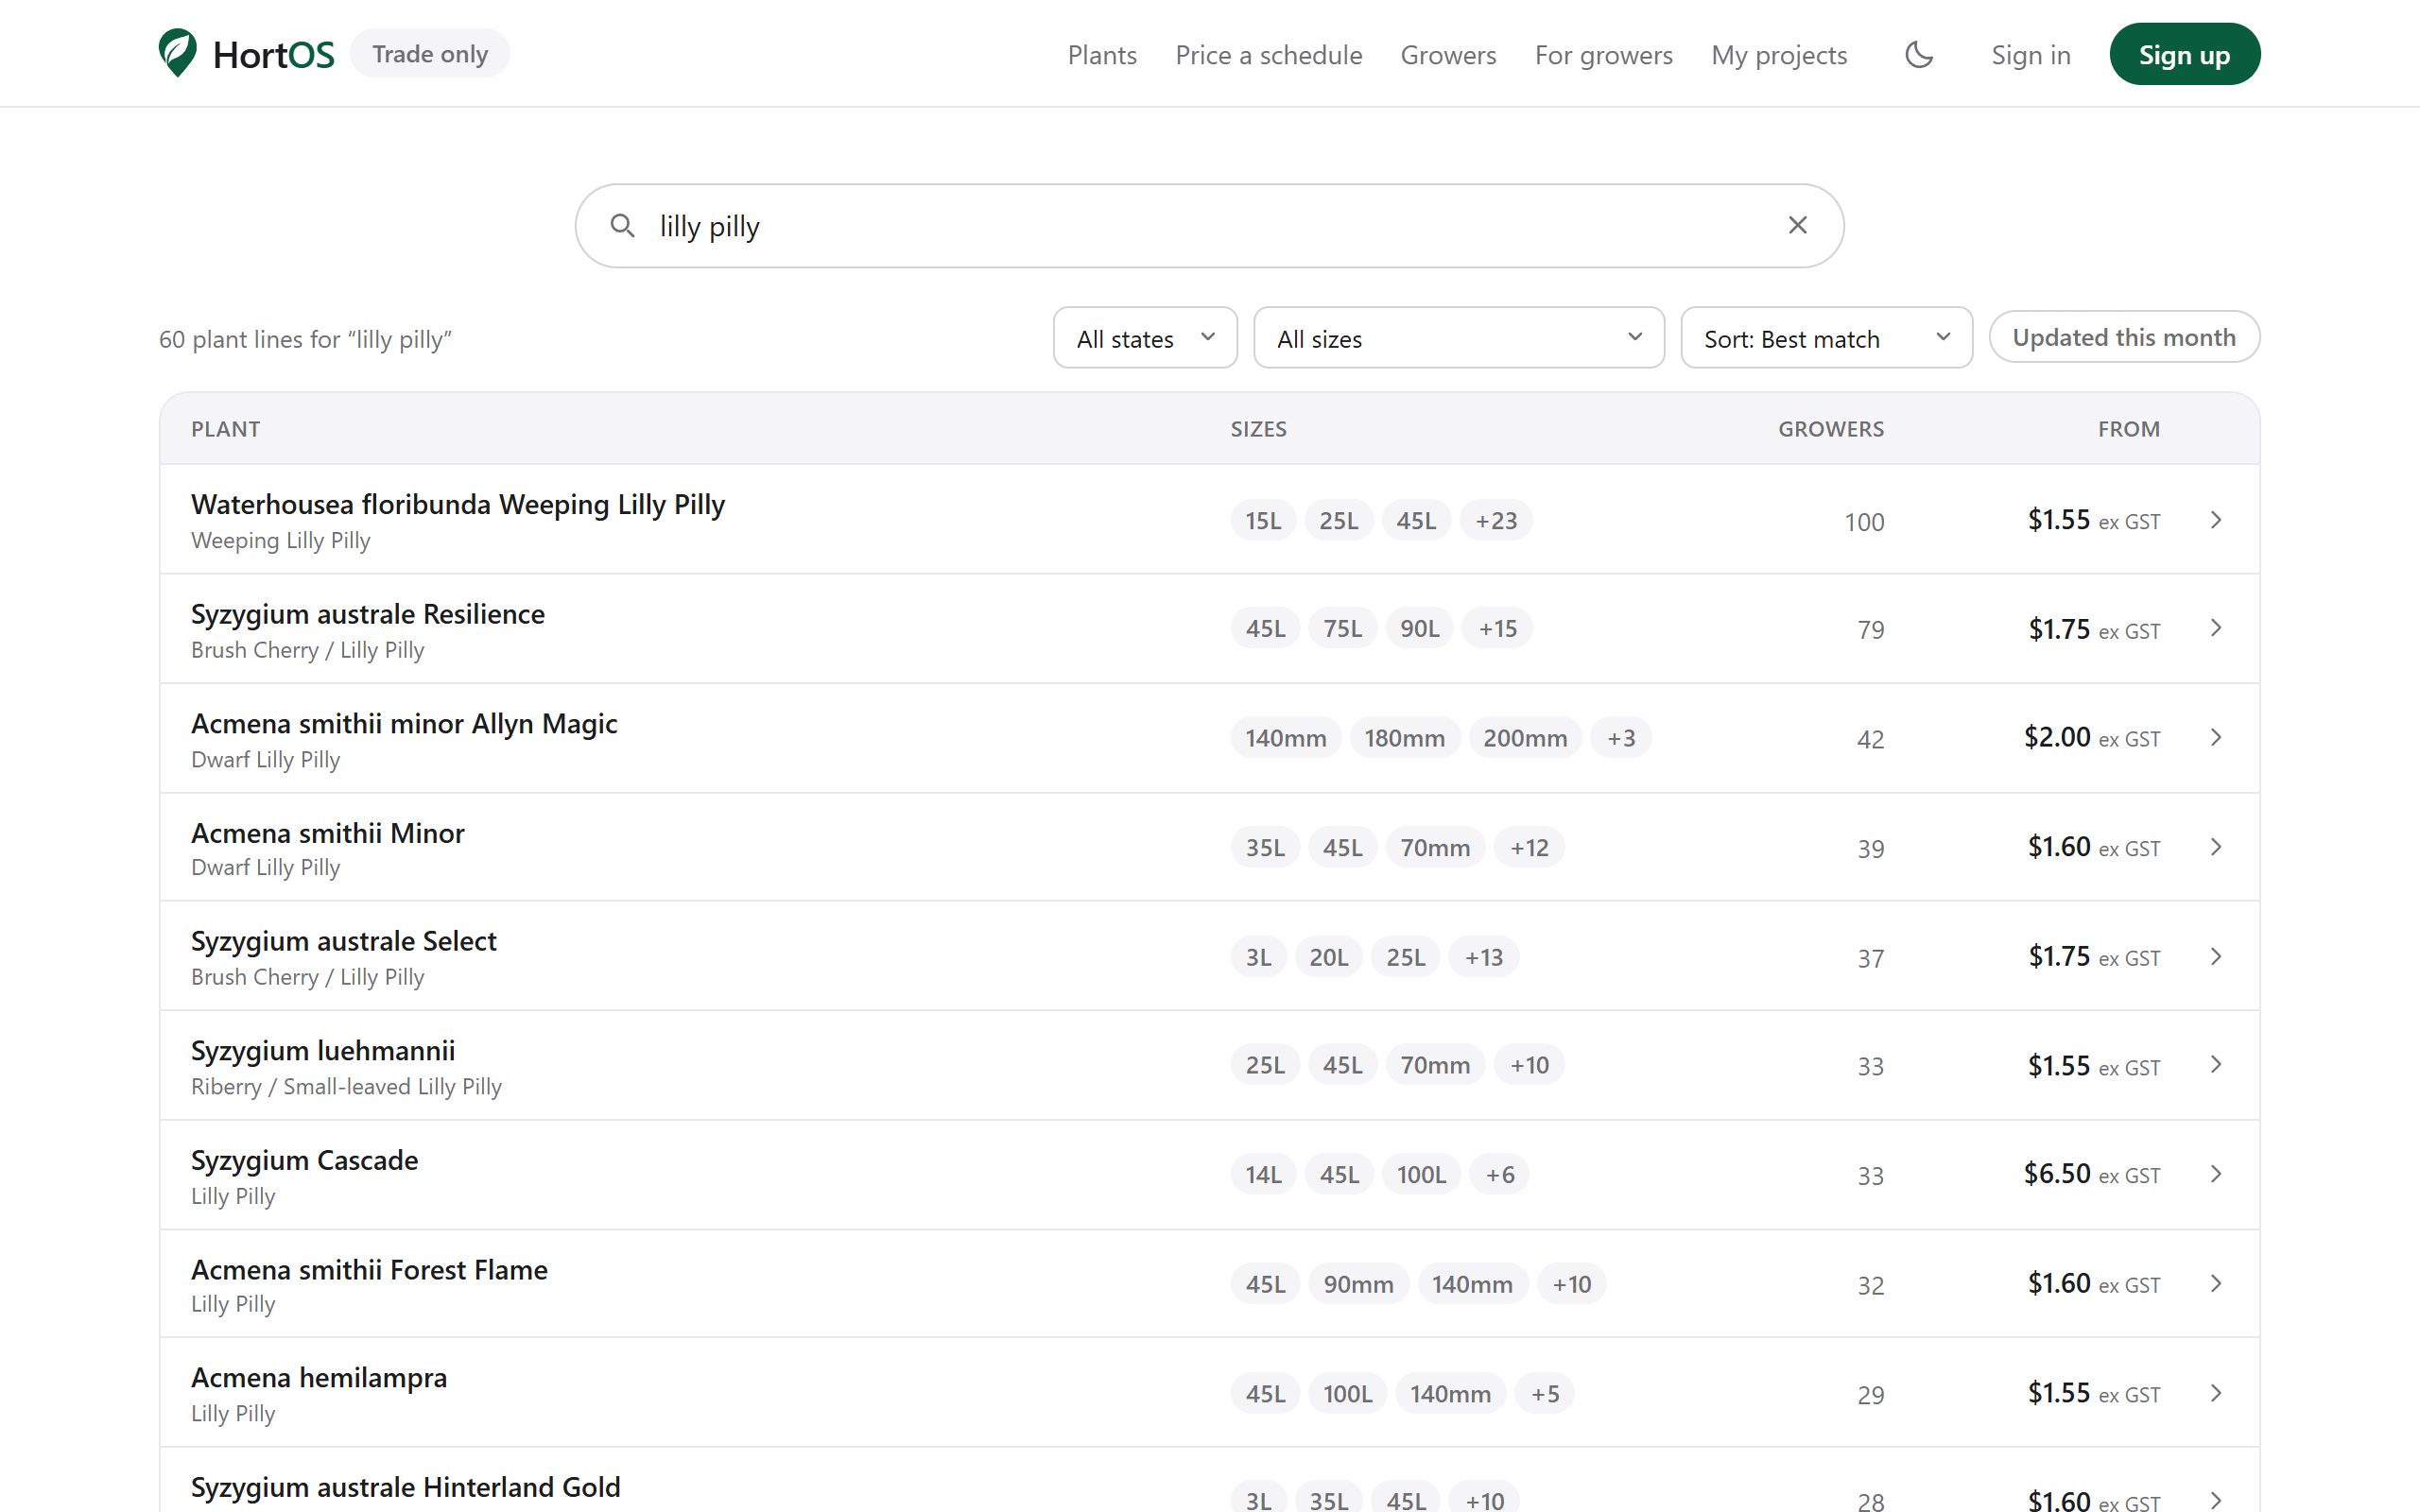Open Acmena hemilampra row chevron
Image resolution: width=2420 pixels, height=1512 pixels.
pyautogui.click(x=2215, y=1393)
